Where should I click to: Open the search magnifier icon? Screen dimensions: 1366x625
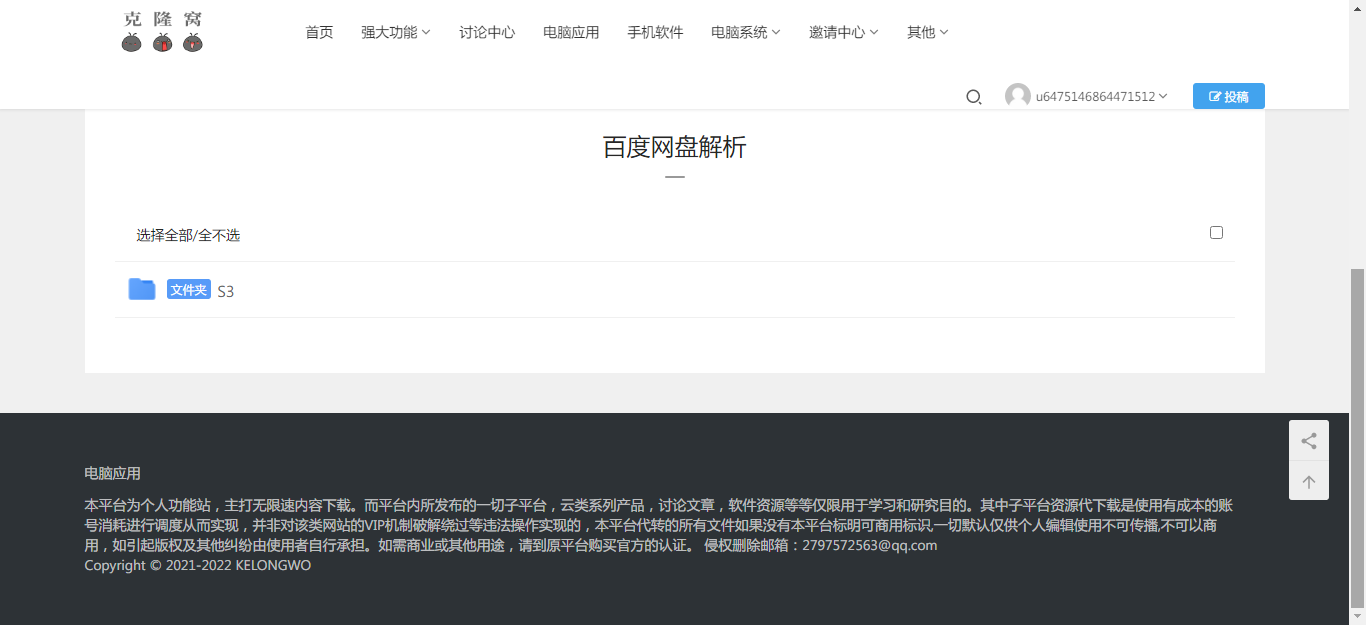[973, 97]
